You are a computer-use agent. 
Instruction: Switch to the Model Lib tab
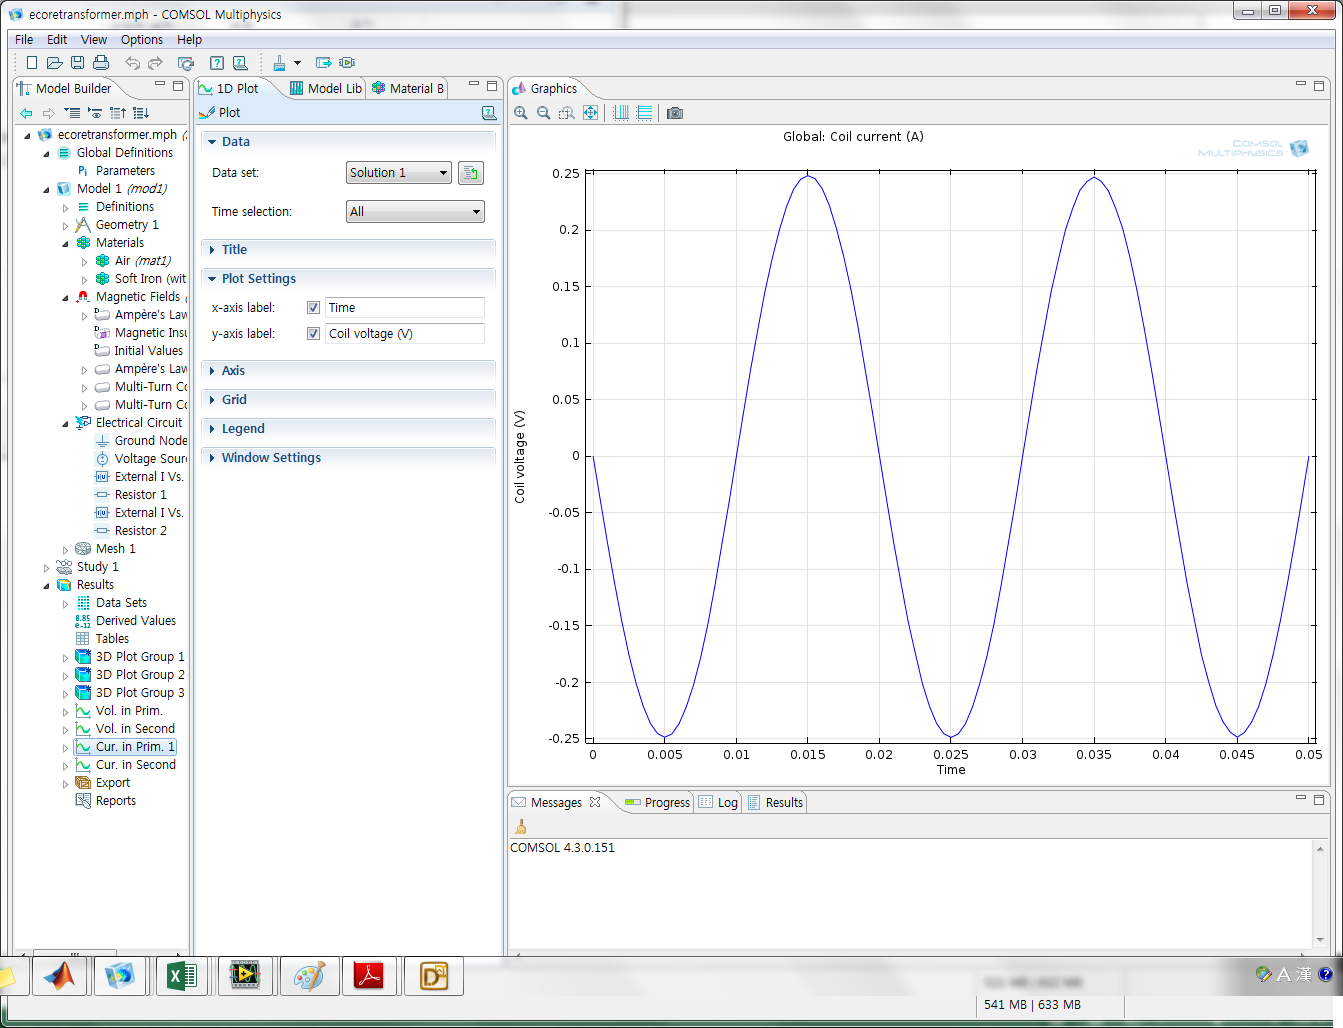point(327,89)
